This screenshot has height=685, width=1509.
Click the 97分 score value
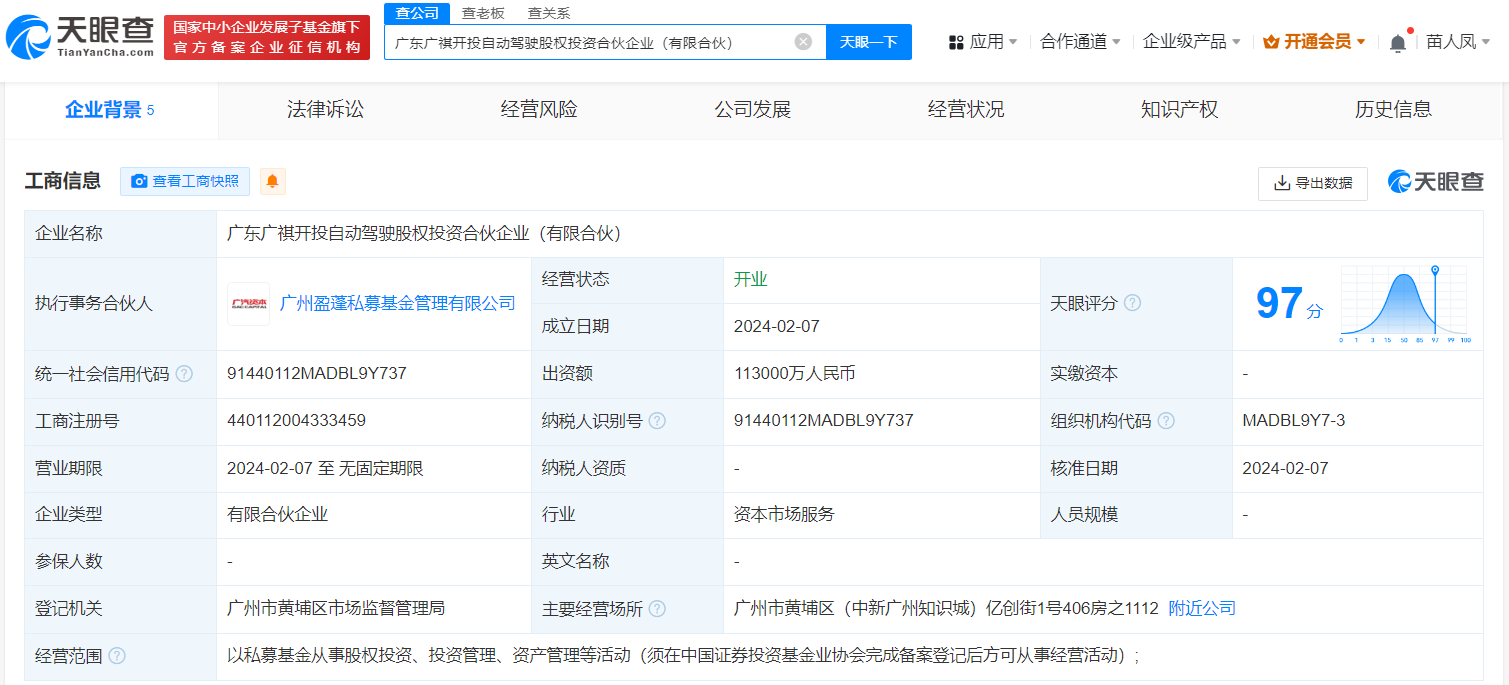tap(1289, 304)
